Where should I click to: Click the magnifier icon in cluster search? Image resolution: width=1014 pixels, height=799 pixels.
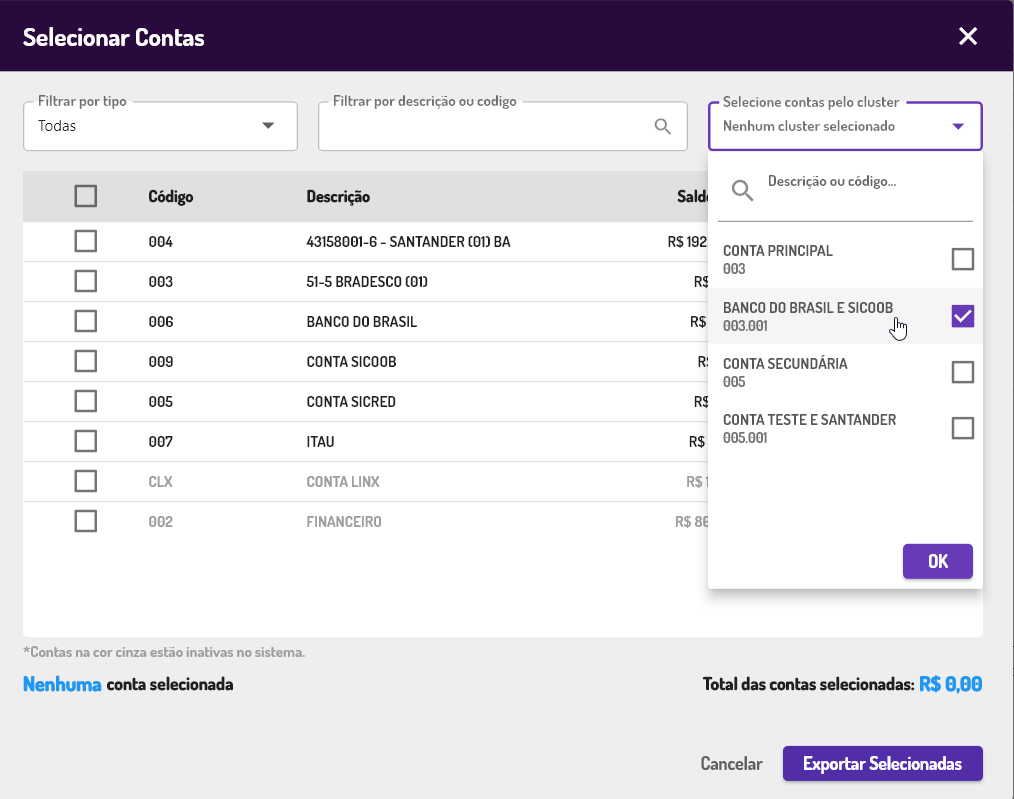pos(741,190)
